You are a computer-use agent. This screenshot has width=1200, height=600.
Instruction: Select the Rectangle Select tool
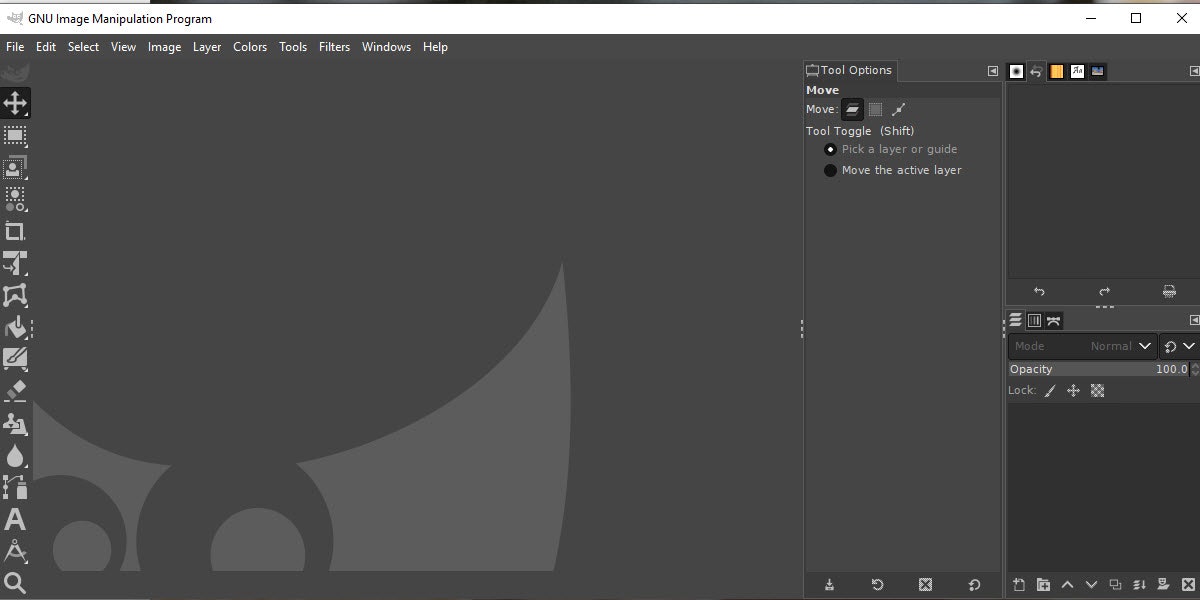(x=15, y=136)
